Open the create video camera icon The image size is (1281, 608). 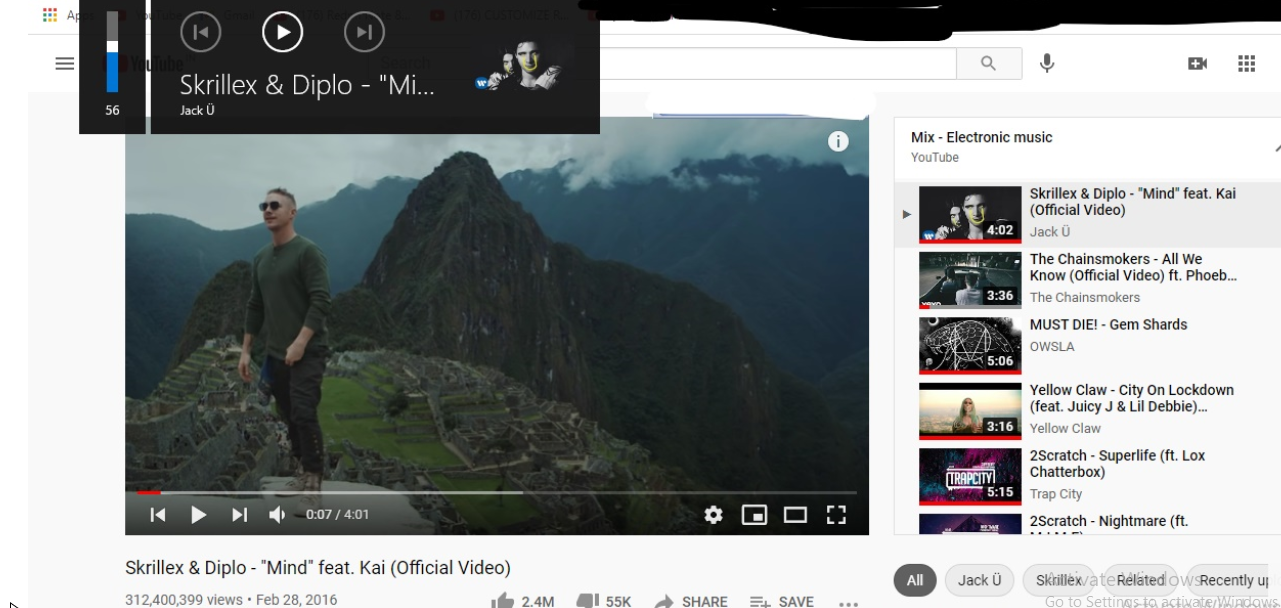1197,63
